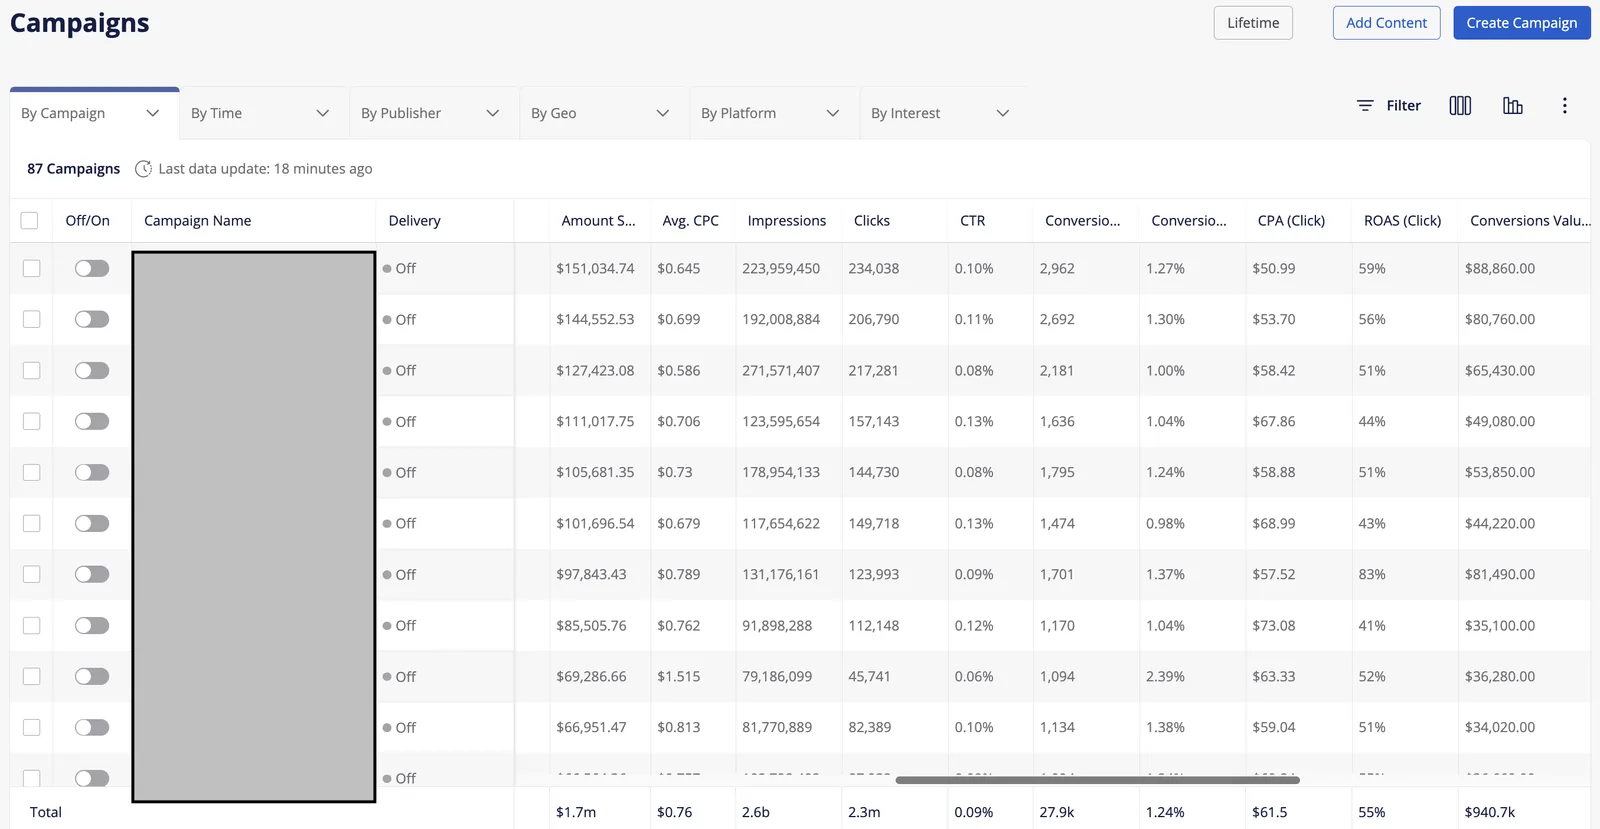Click the 87 Campaigns count text

point(73,169)
